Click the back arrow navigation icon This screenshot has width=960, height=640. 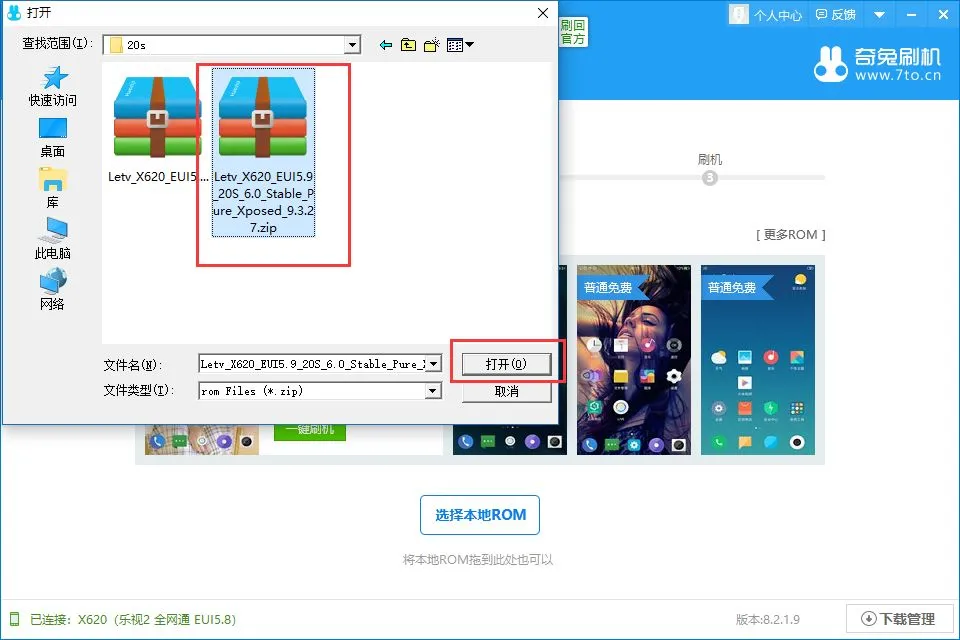[x=386, y=45]
